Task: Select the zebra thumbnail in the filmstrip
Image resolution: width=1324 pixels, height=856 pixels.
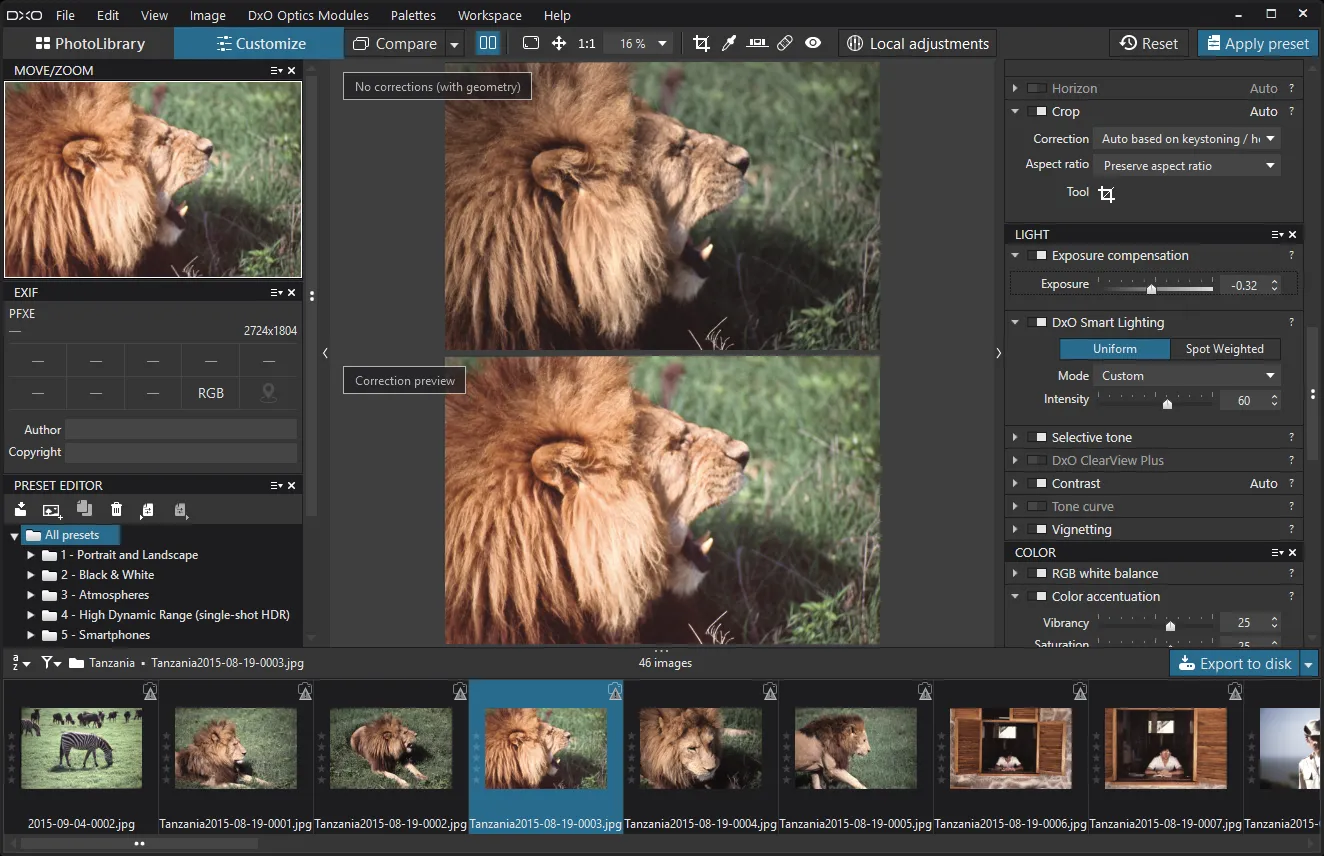Action: click(x=81, y=749)
